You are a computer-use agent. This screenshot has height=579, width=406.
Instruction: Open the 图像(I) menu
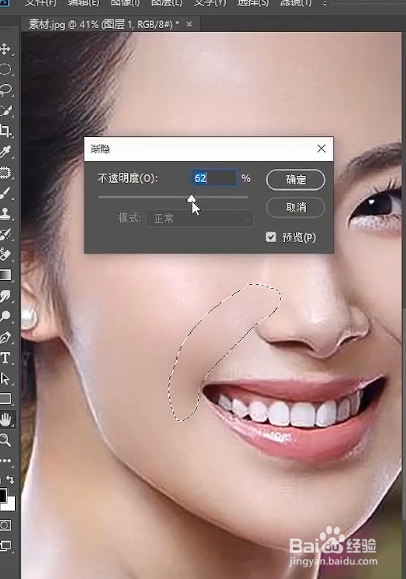pyautogui.click(x=125, y=3)
